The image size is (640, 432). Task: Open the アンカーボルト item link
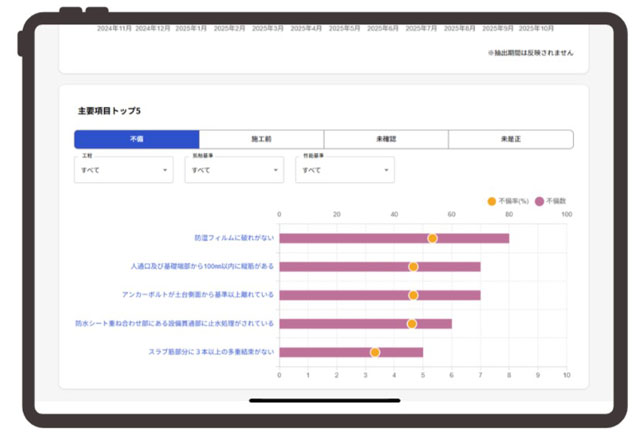pyautogui.click(x=198, y=295)
